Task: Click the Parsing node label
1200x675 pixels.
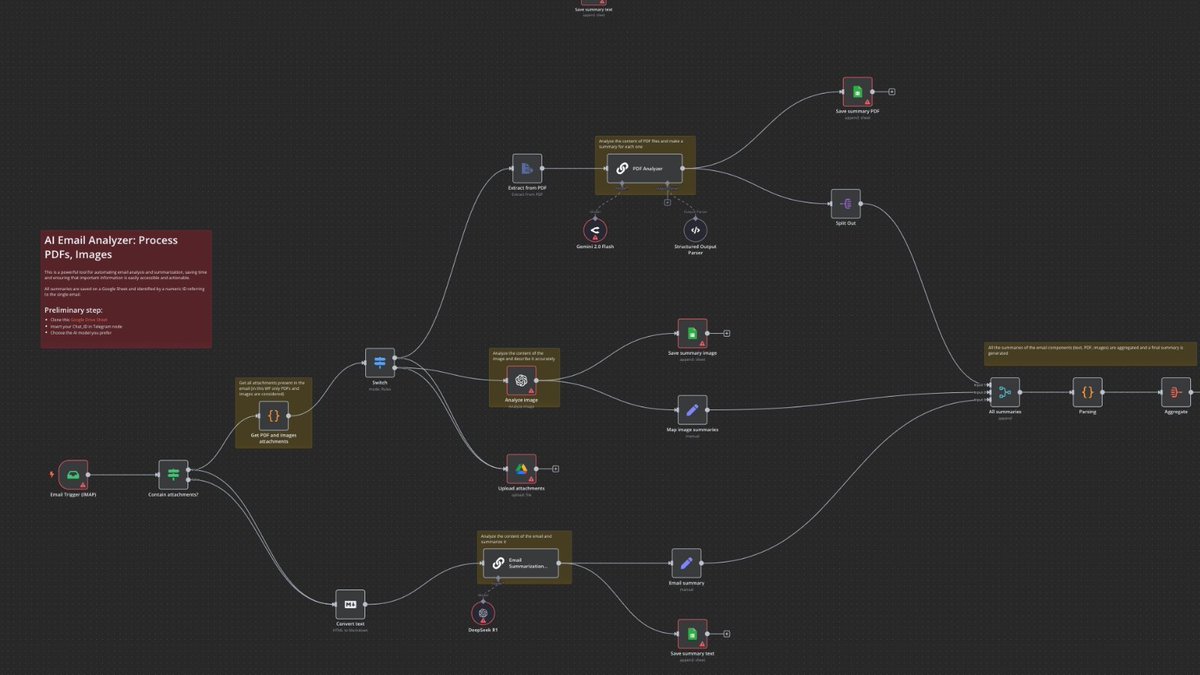Action: click(x=1087, y=412)
